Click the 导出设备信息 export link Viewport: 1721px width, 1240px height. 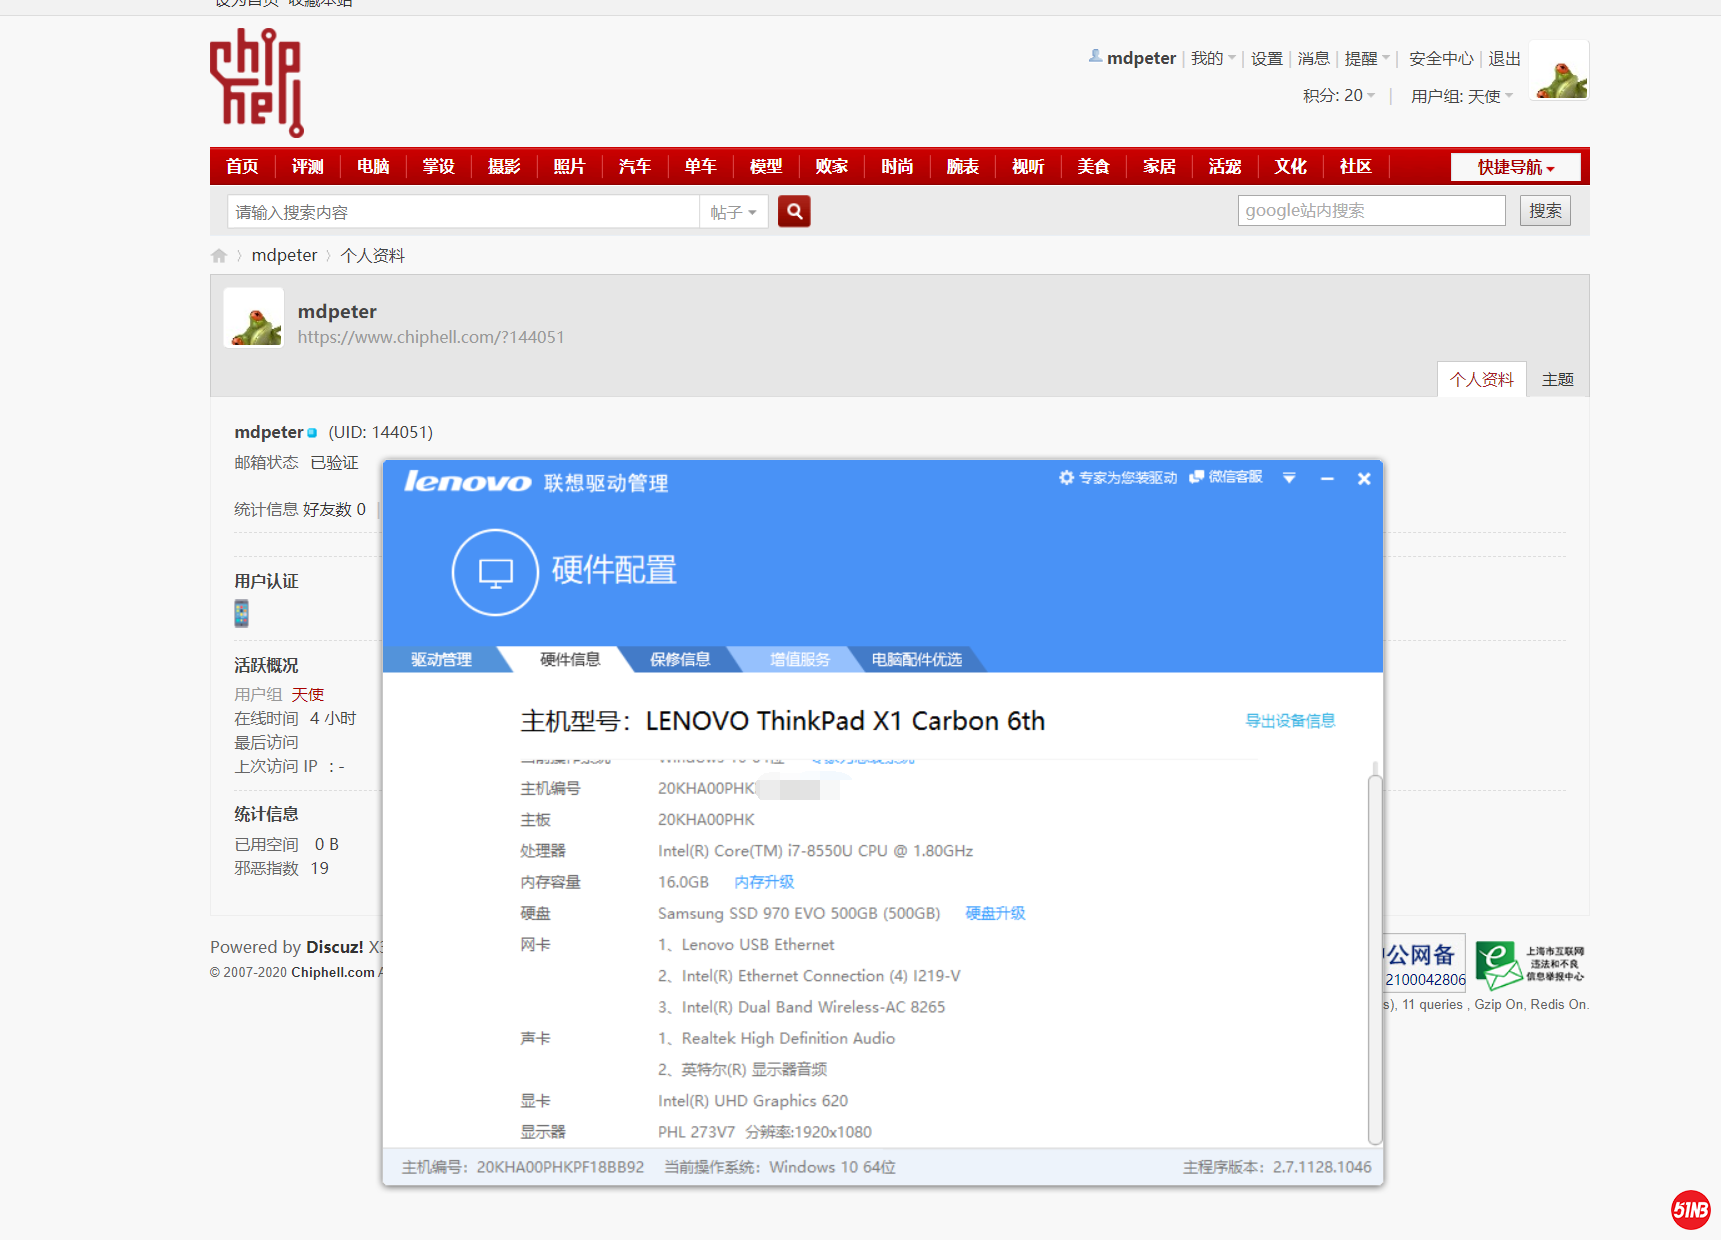1289,721
